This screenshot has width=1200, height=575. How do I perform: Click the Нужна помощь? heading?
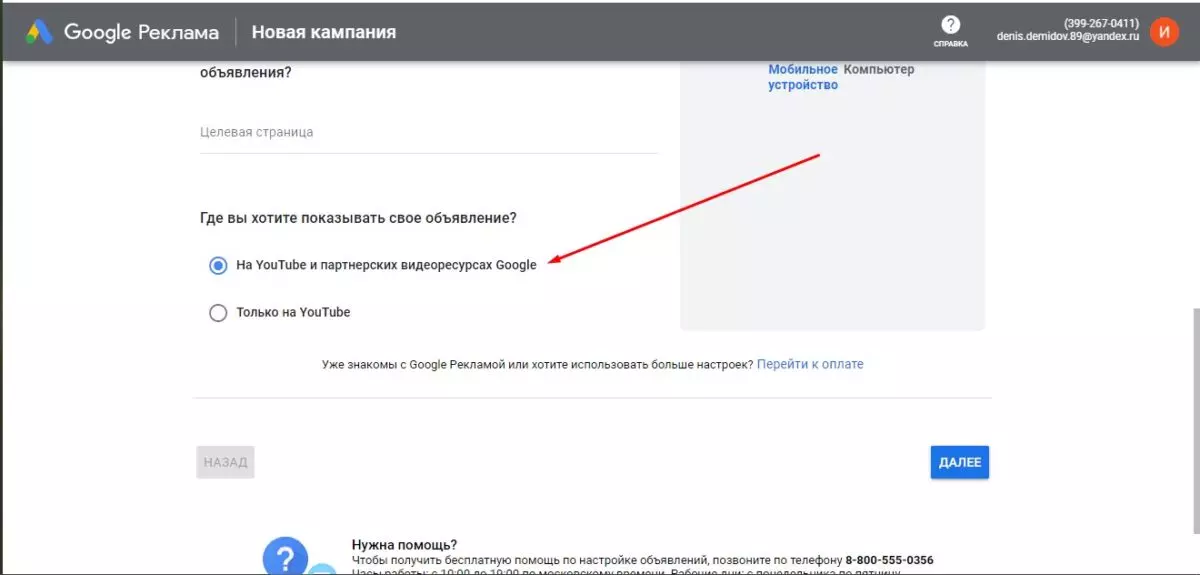click(404, 545)
